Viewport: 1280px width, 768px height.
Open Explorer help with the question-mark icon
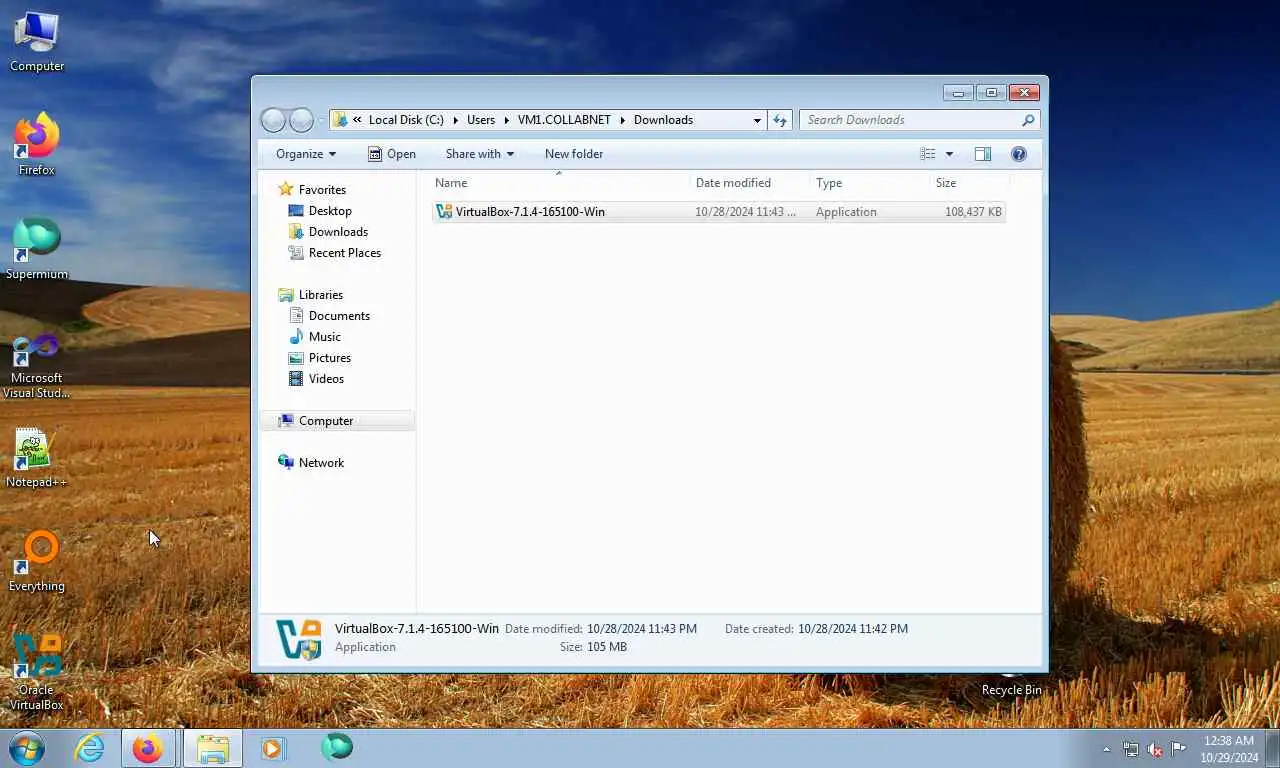(x=1019, y=154)
